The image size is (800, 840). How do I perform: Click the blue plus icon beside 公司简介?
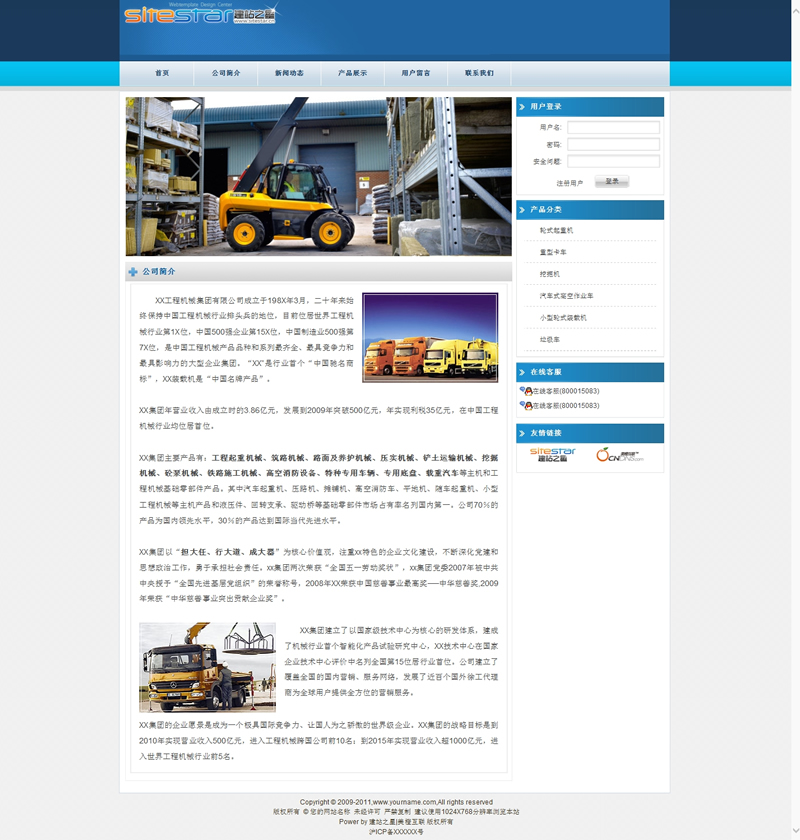(133, 272)
